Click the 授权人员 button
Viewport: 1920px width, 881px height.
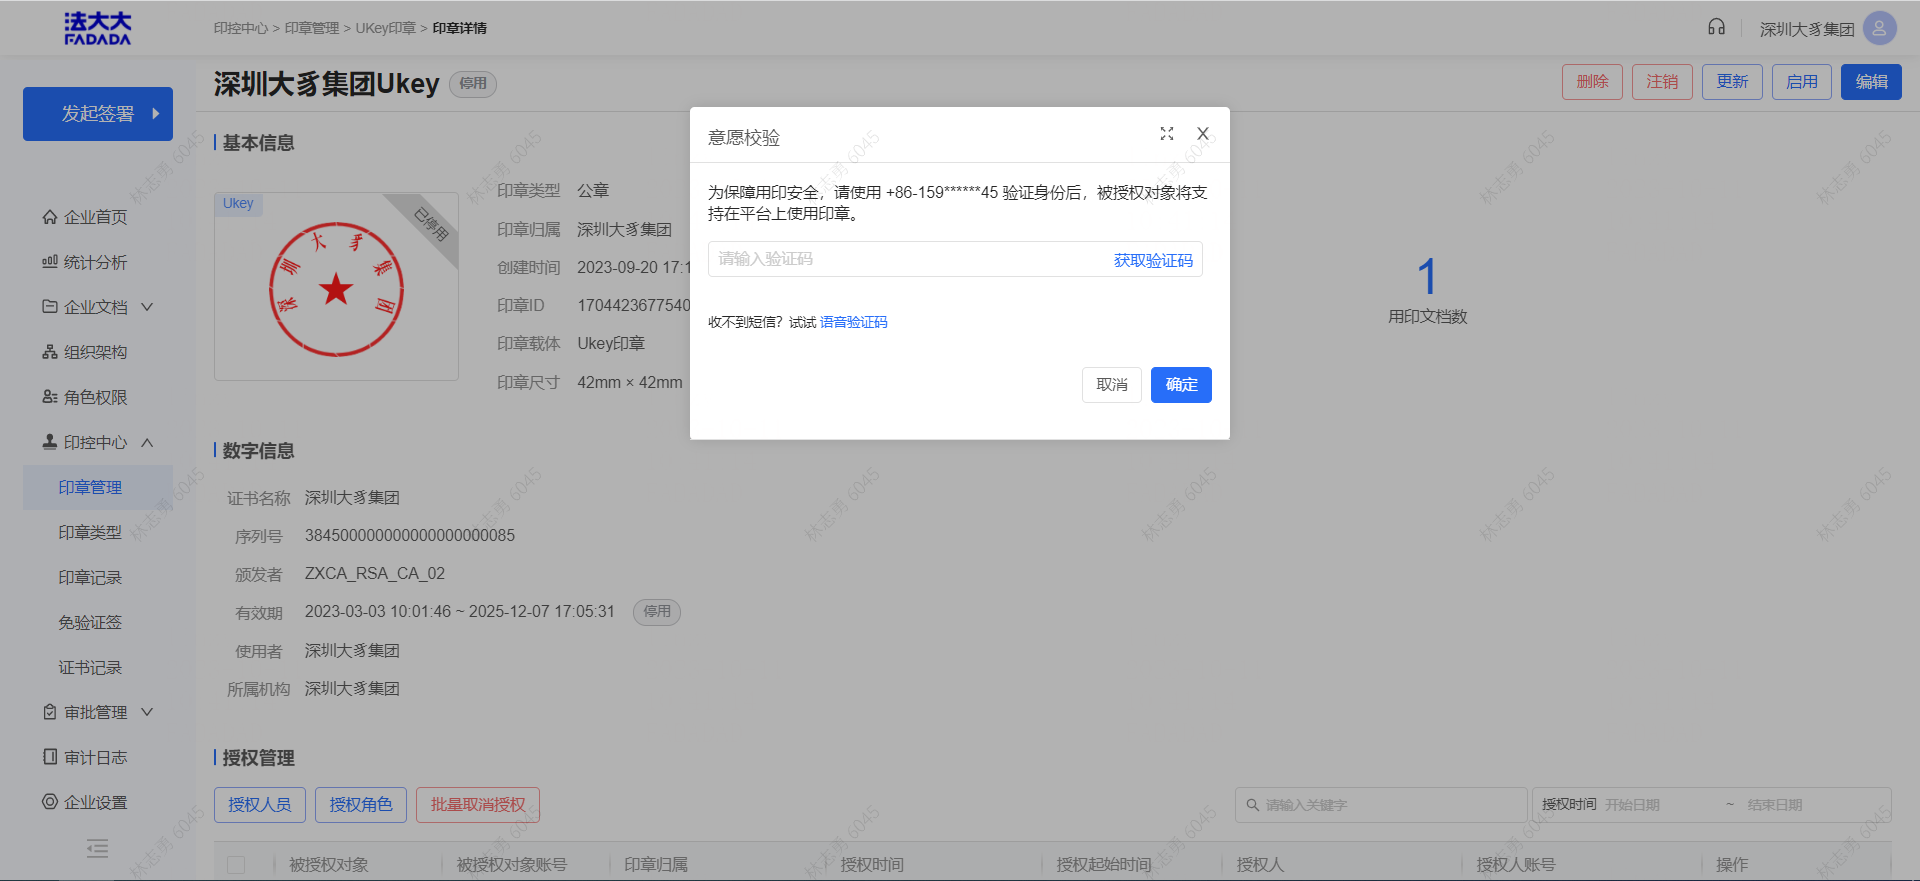[x=260, y=805]
